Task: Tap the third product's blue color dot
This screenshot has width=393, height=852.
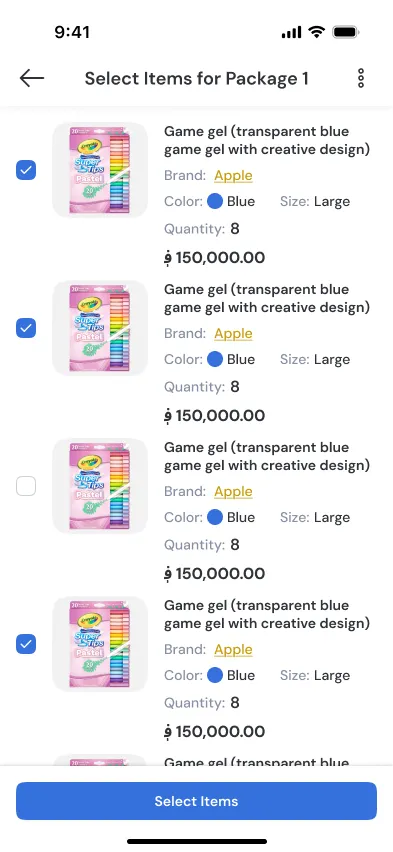Action: pyautogui.click(x=215, y=517)
